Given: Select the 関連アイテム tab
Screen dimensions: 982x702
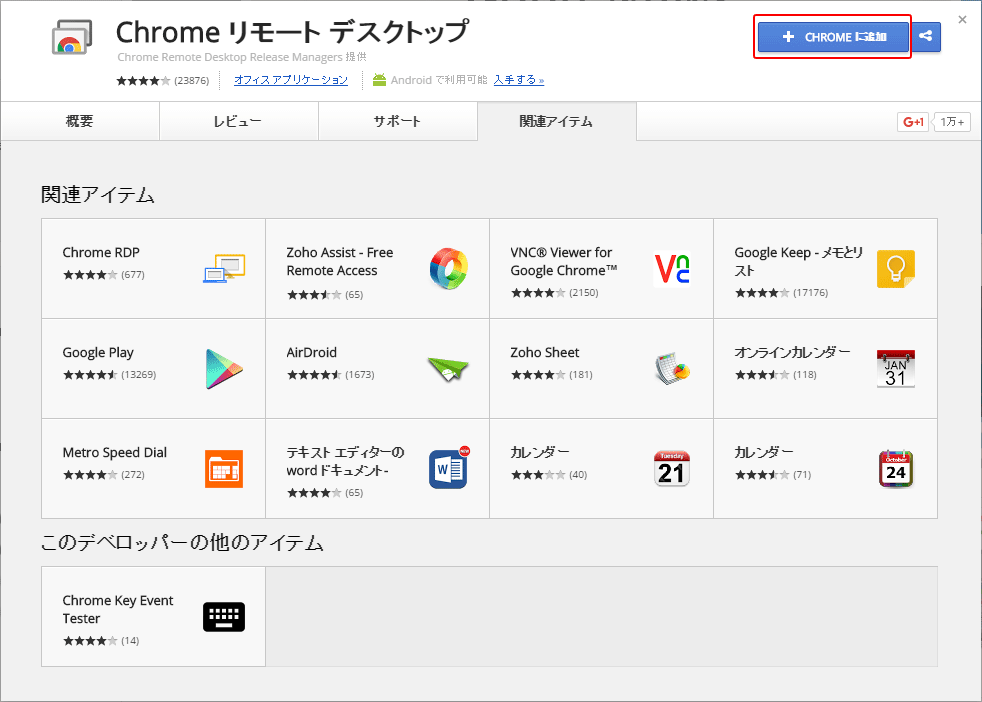Looking at the screenshot, I should point(557,121).
